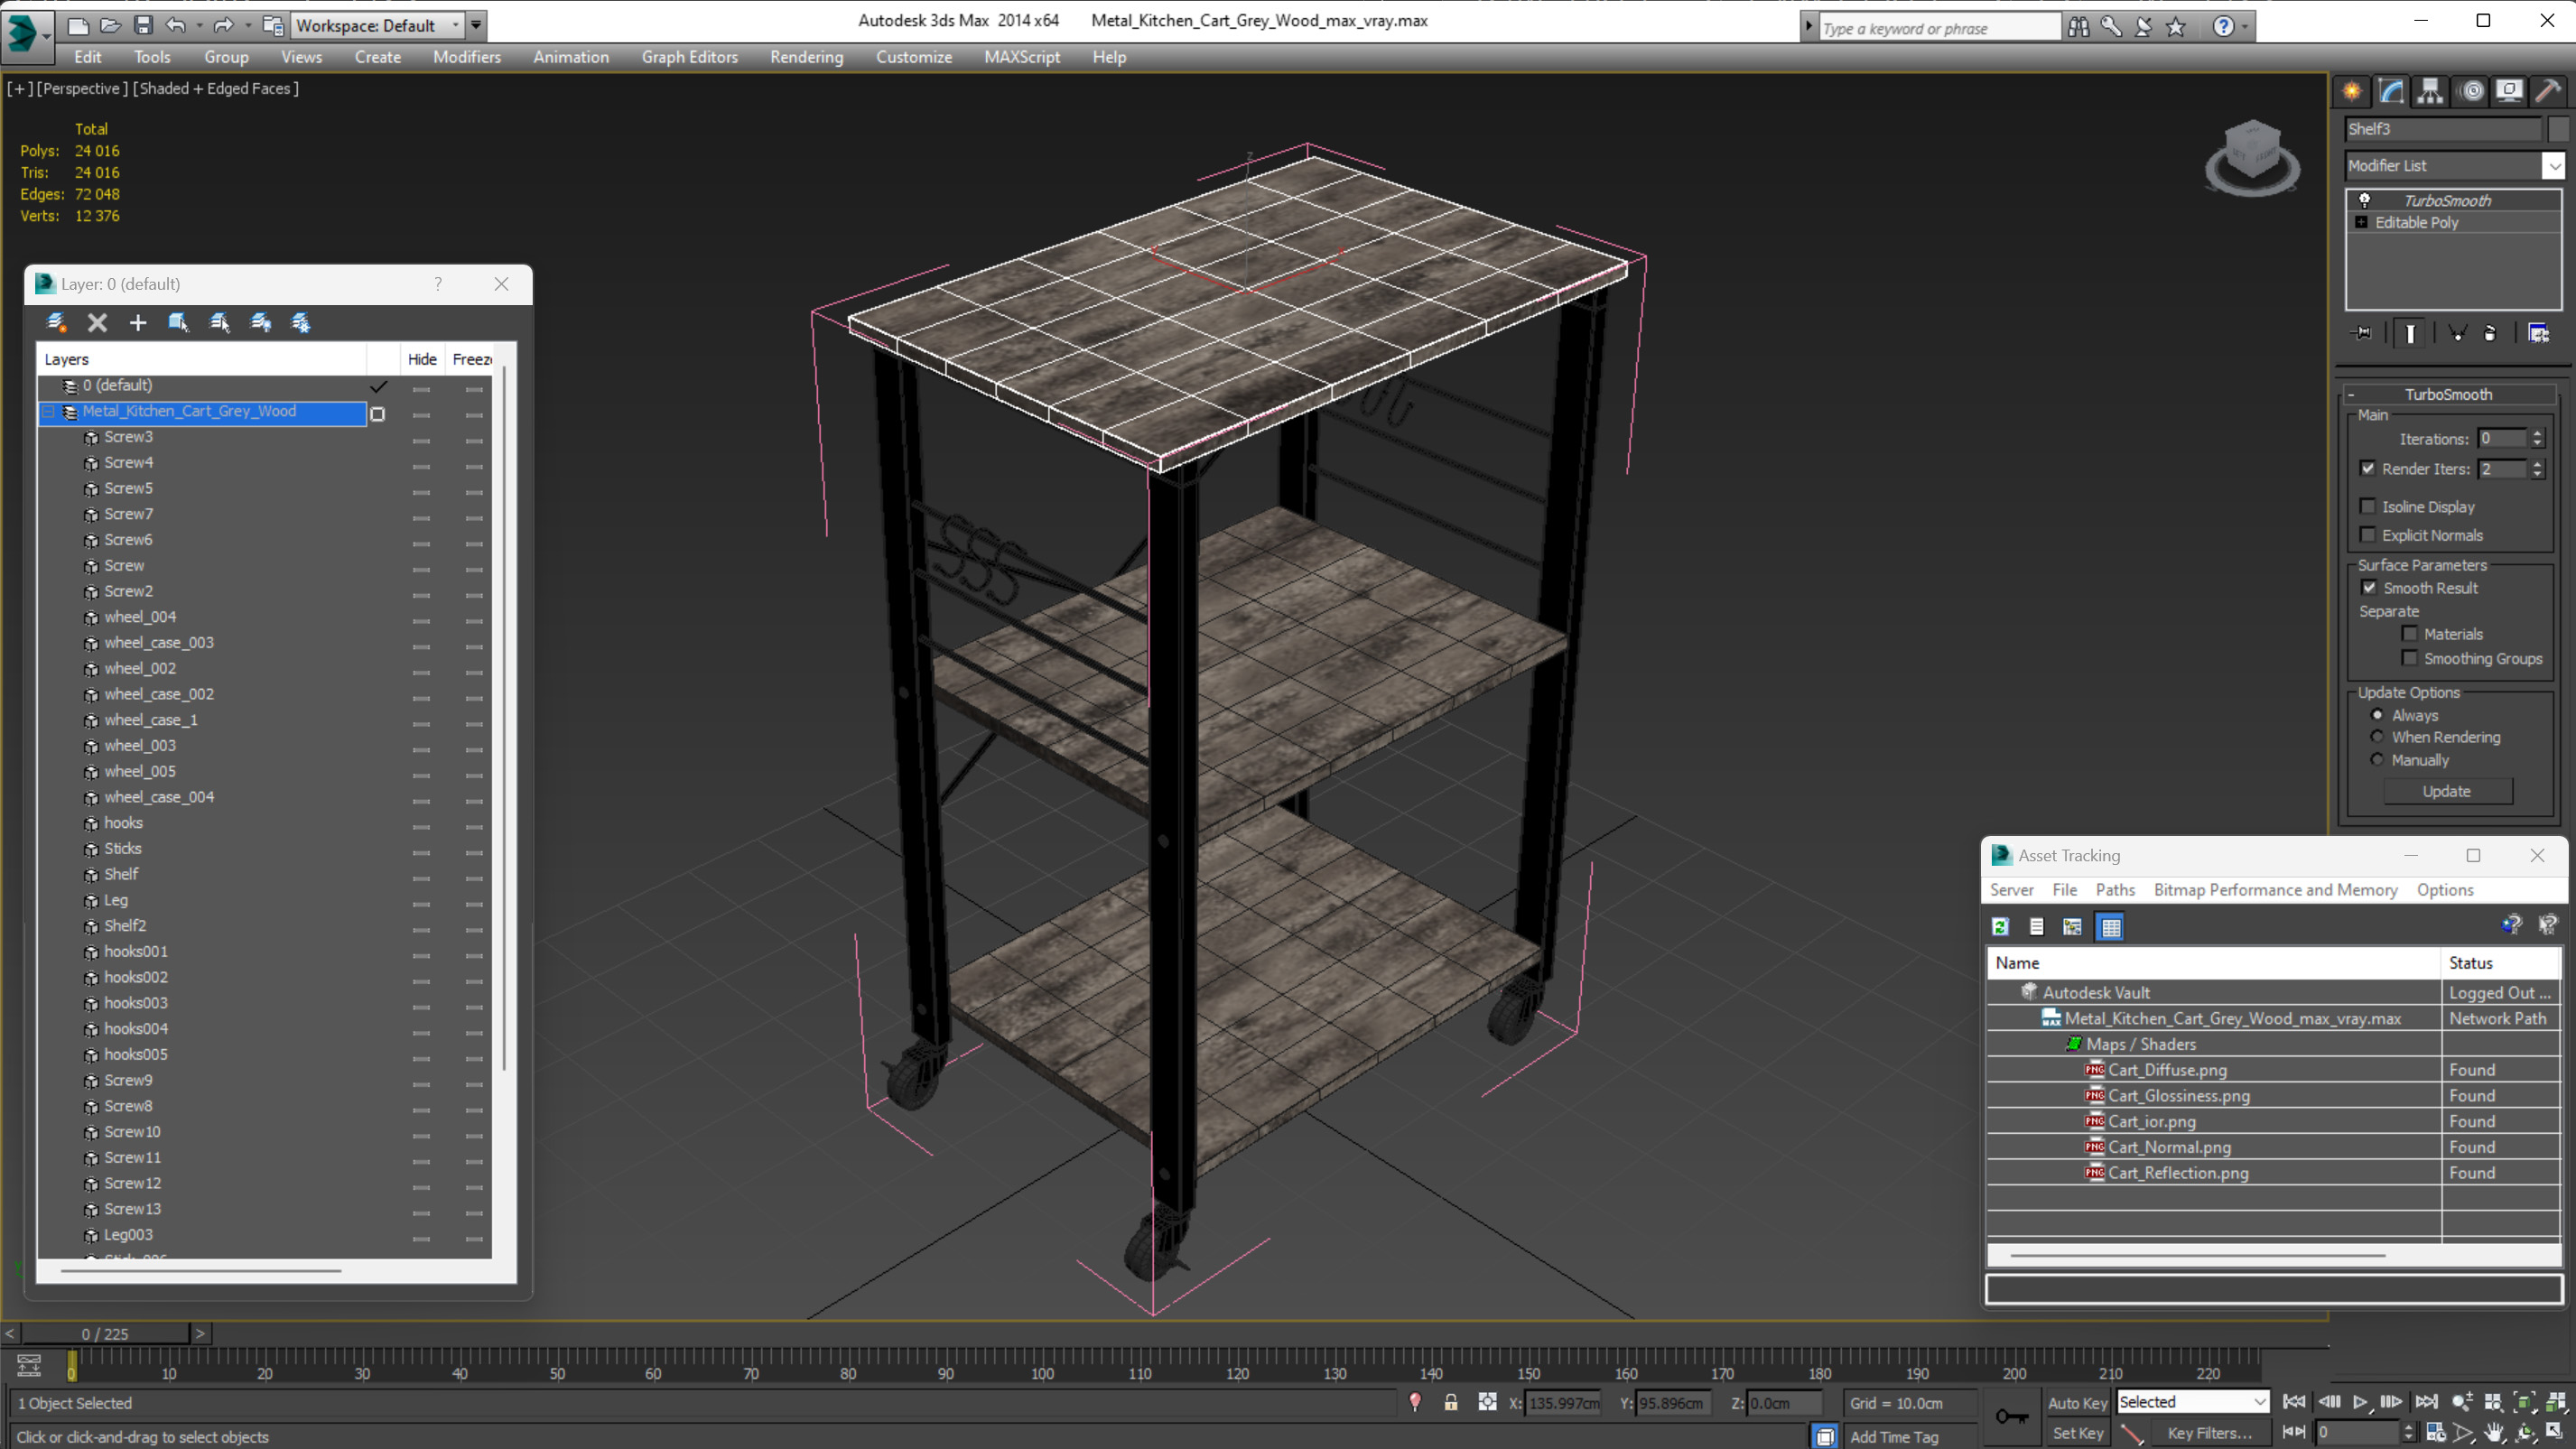Screen dimensions: 2576x1449
Task: Select Manually update option
Action: coord(2377,759)
